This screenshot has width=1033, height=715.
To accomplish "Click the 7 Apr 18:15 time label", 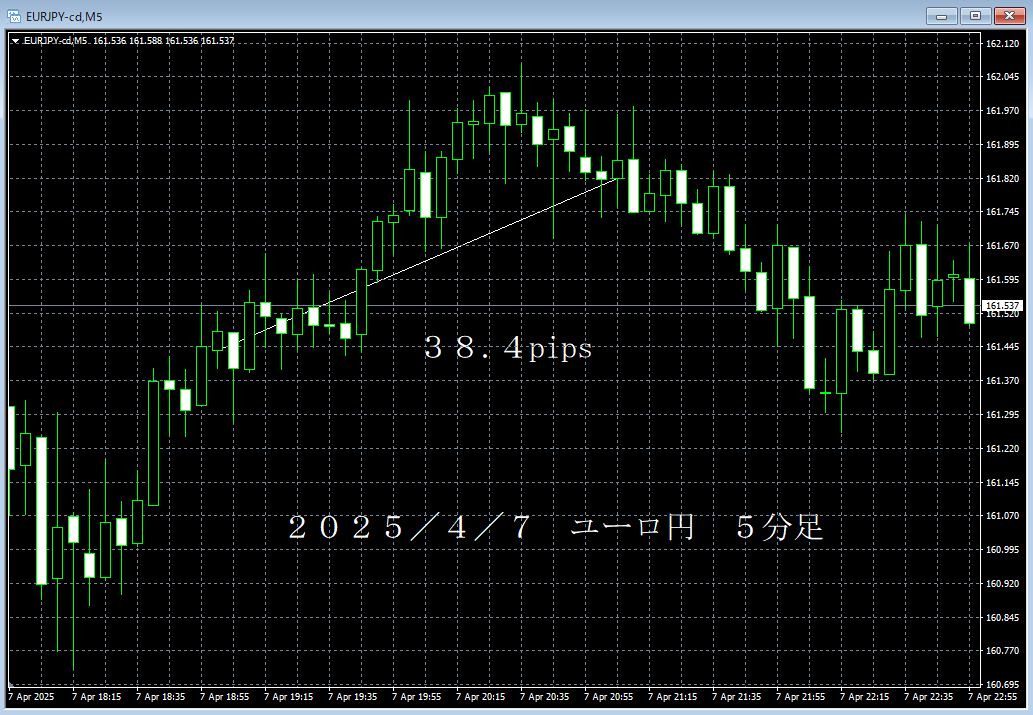I will (96, 697).
